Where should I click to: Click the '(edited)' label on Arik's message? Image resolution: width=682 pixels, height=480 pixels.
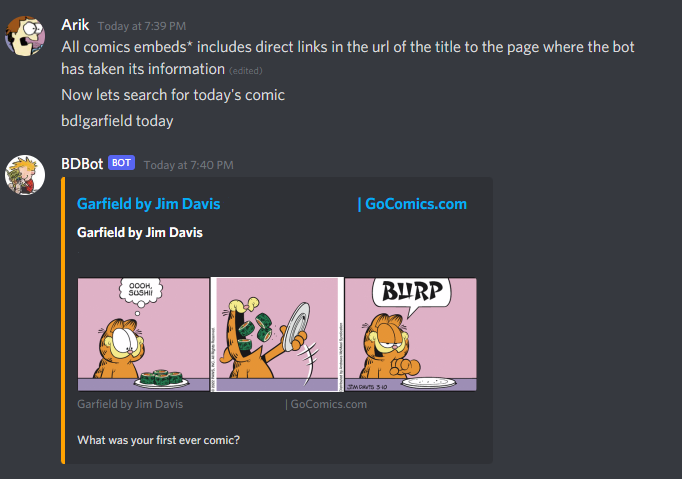tap(246, 71)
